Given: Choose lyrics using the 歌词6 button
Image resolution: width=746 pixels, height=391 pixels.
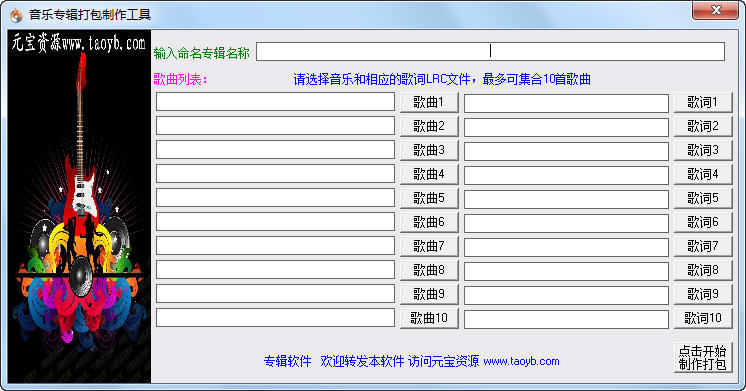Looking at the screenshot, I should click(x=703, y=222).
